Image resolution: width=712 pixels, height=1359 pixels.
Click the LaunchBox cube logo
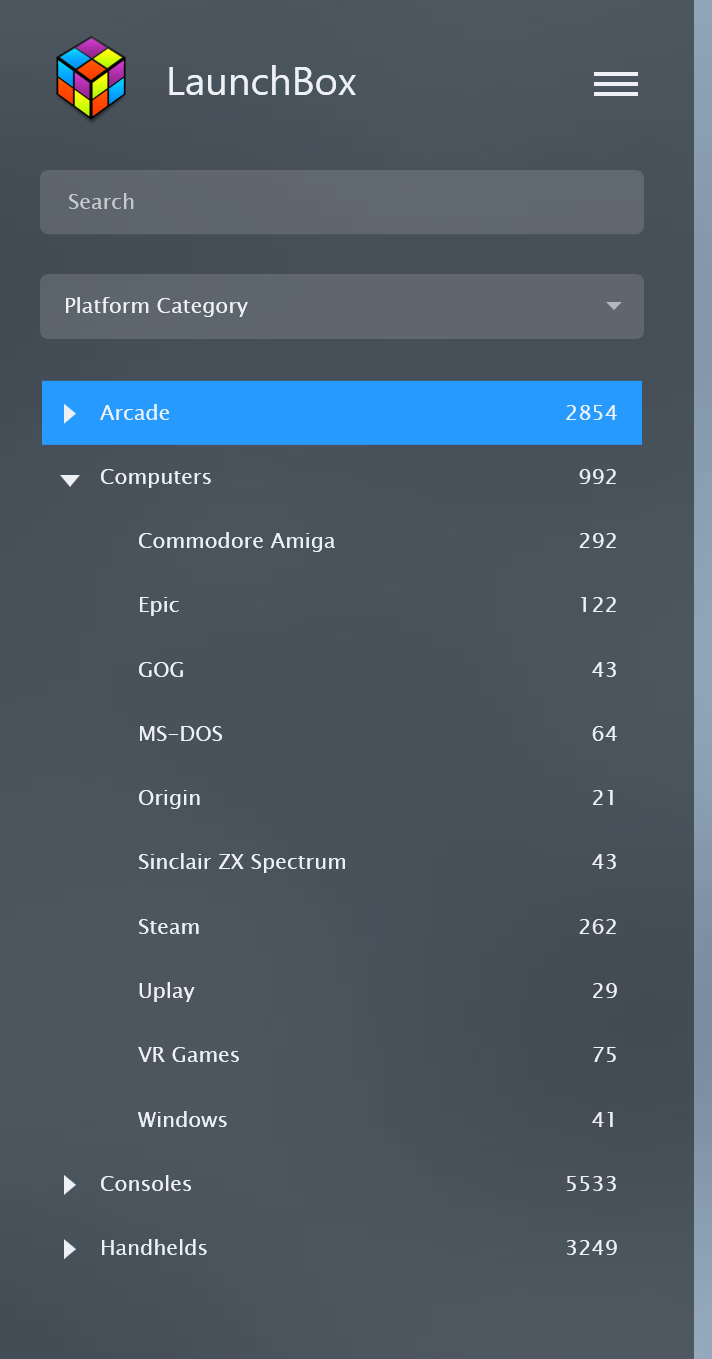click(x=91, y=79)
